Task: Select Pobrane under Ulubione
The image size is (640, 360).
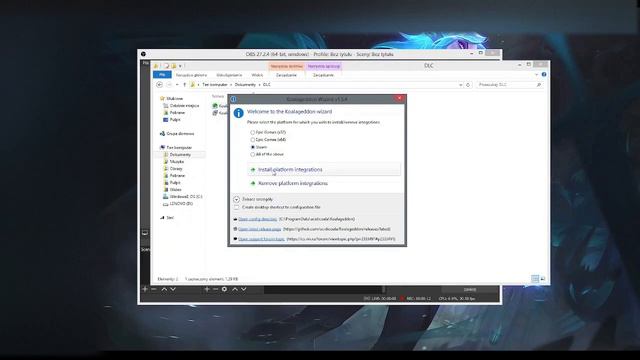Action: pos(174,113)
